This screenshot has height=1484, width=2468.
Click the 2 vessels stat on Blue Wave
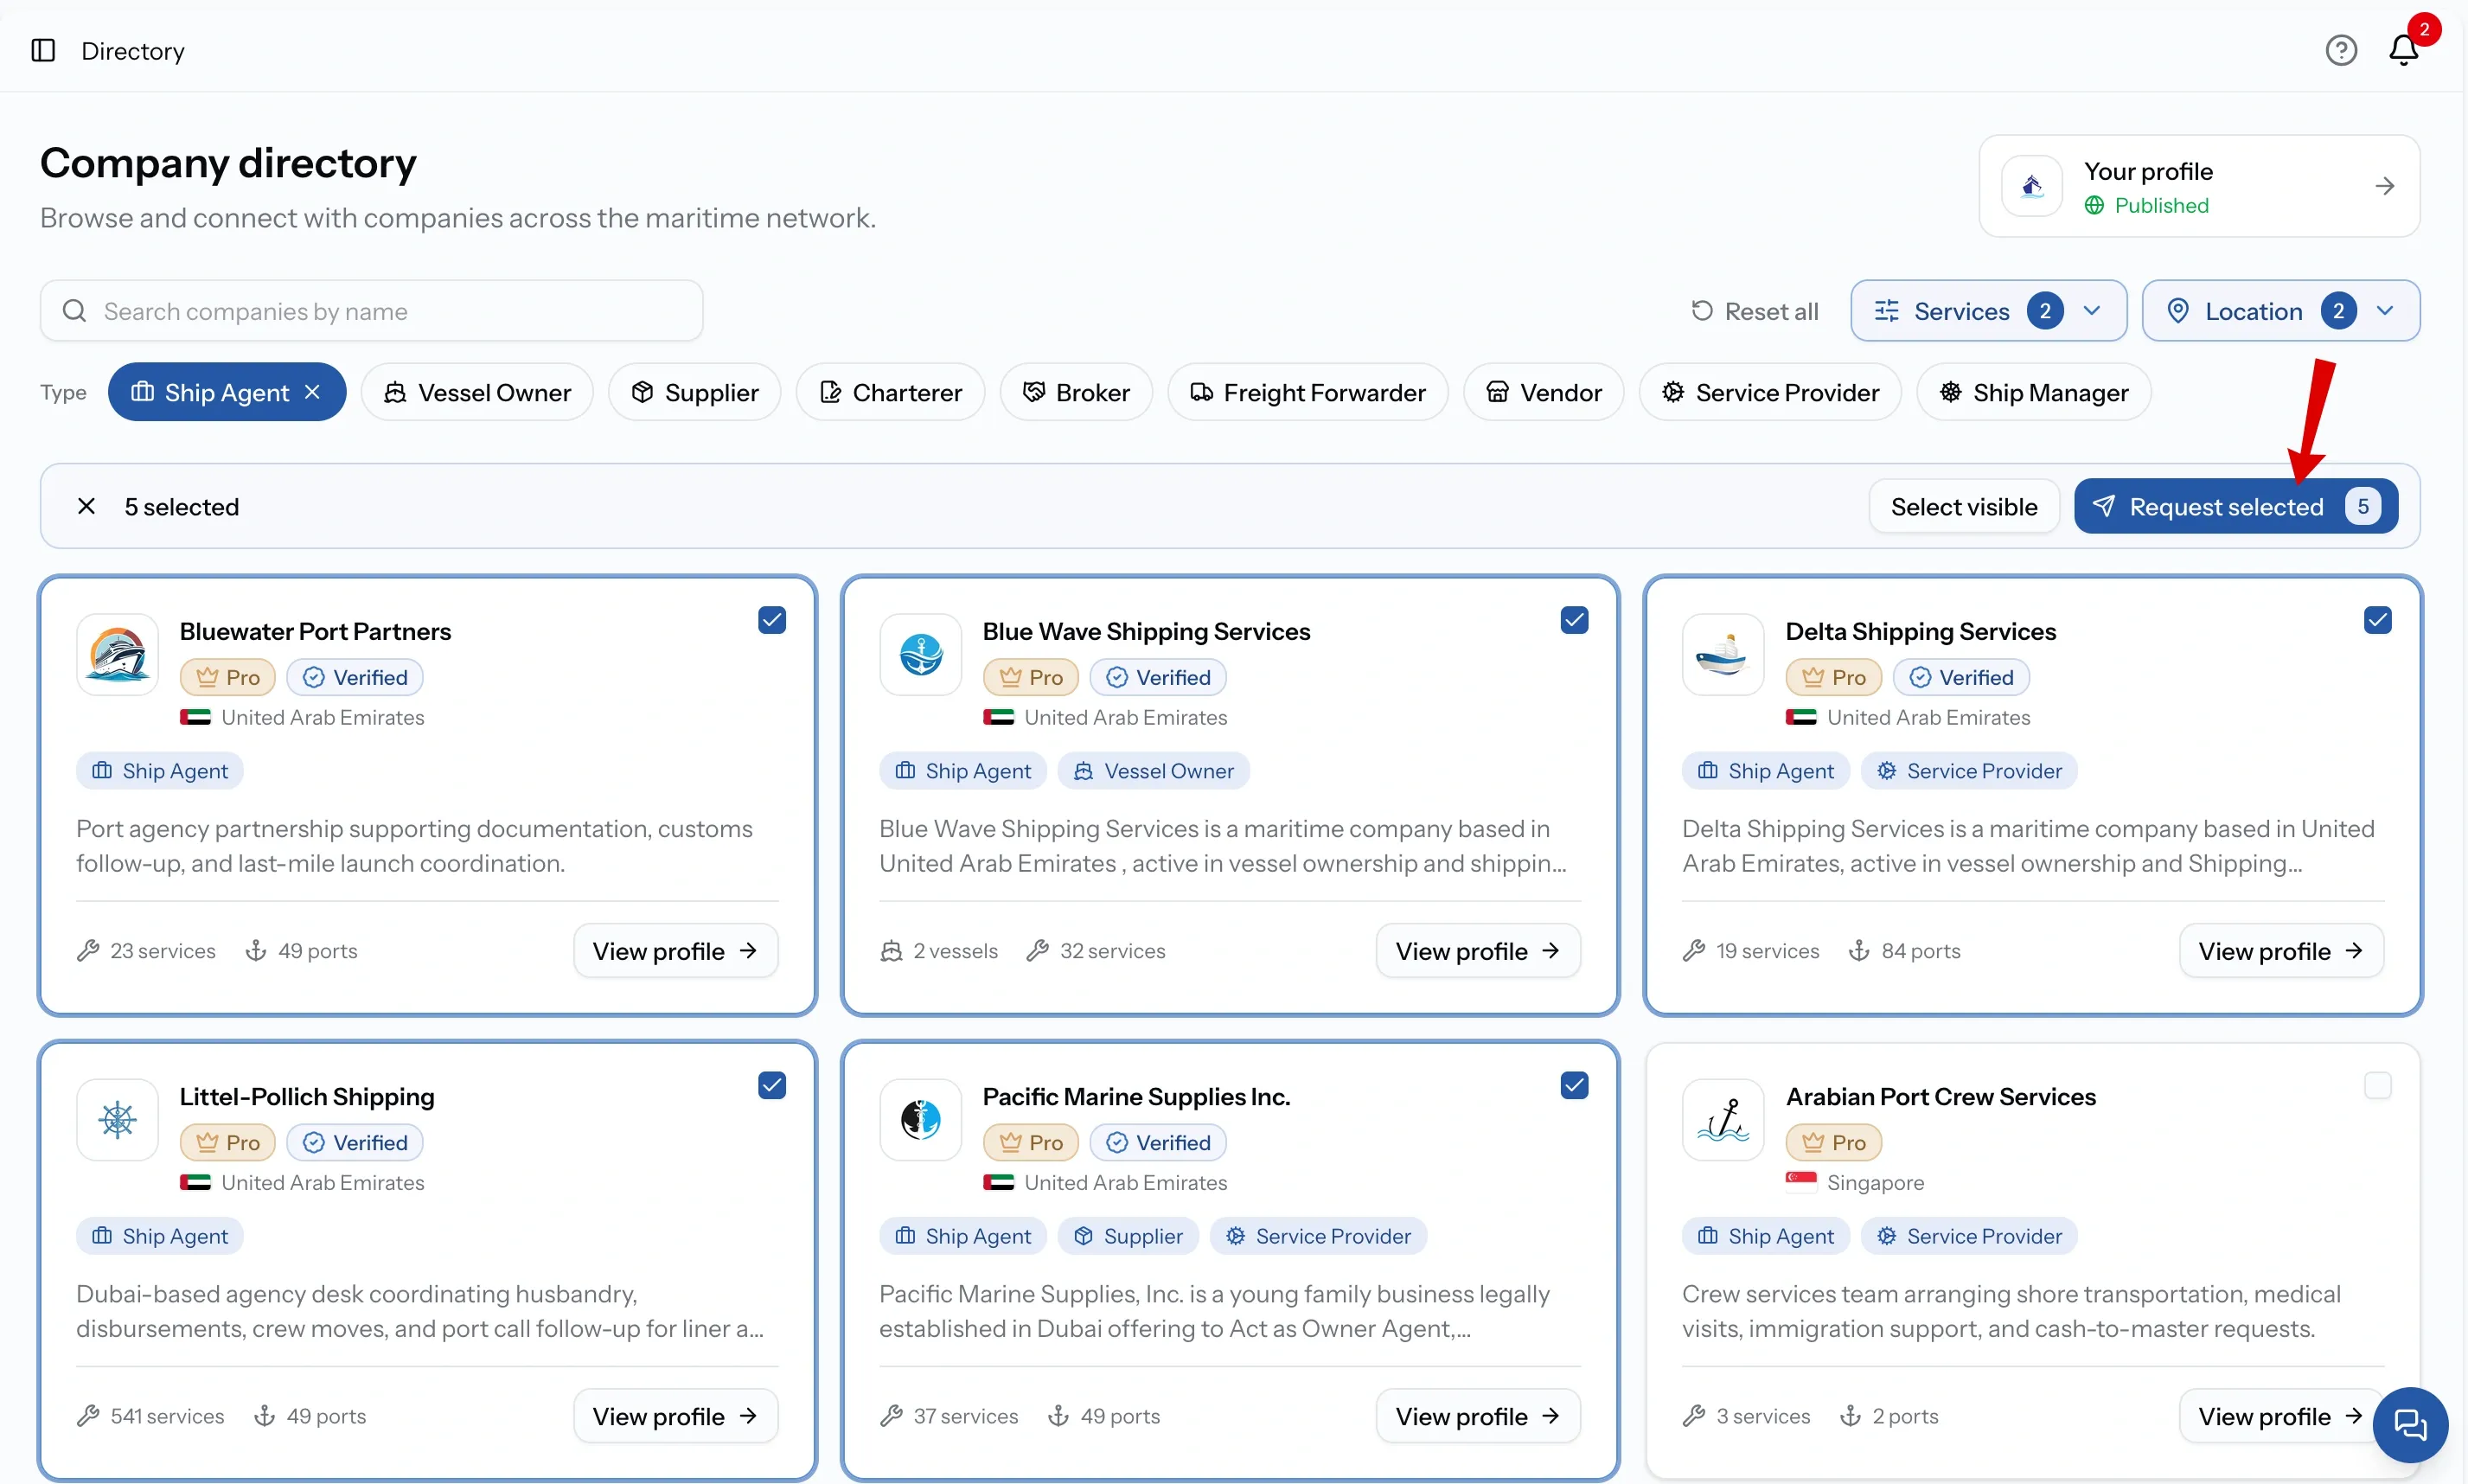click(x=939, y=951)
